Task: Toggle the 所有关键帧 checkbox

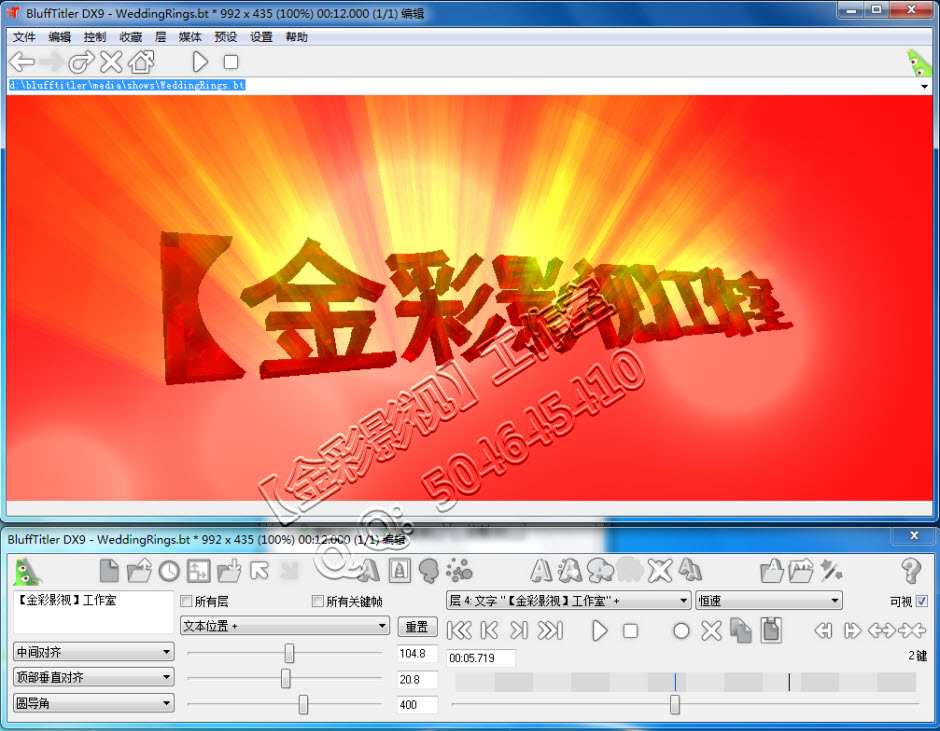Action: 318,602
